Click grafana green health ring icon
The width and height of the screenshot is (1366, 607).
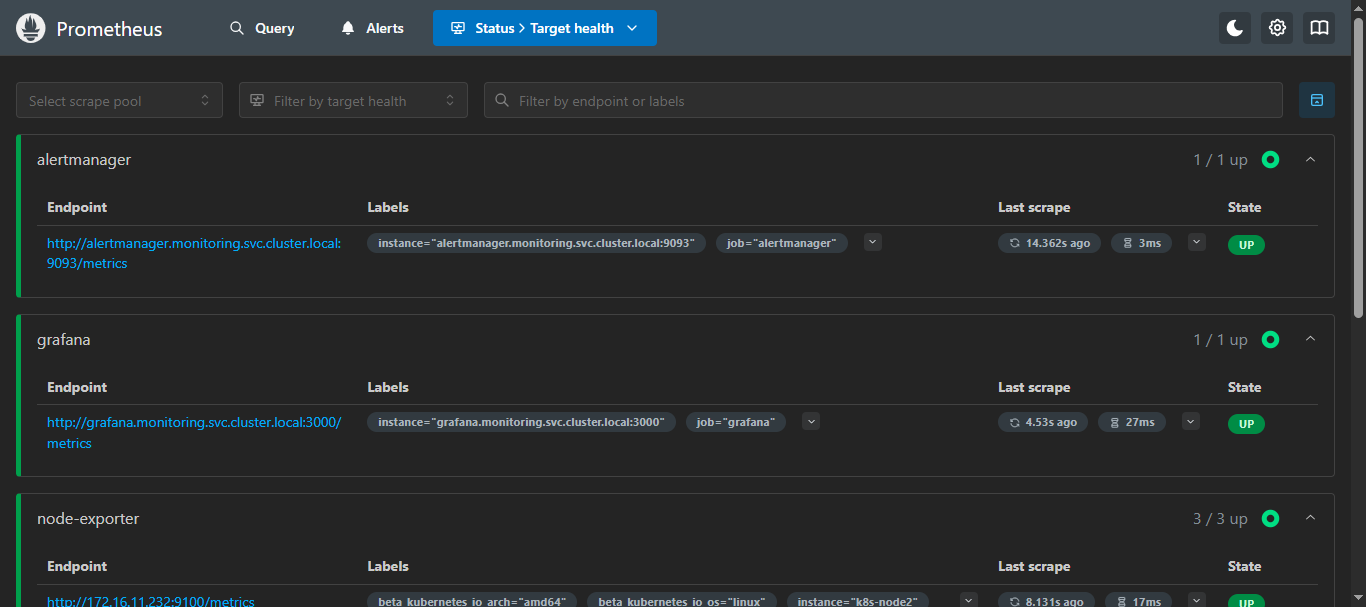(1270, 340)
